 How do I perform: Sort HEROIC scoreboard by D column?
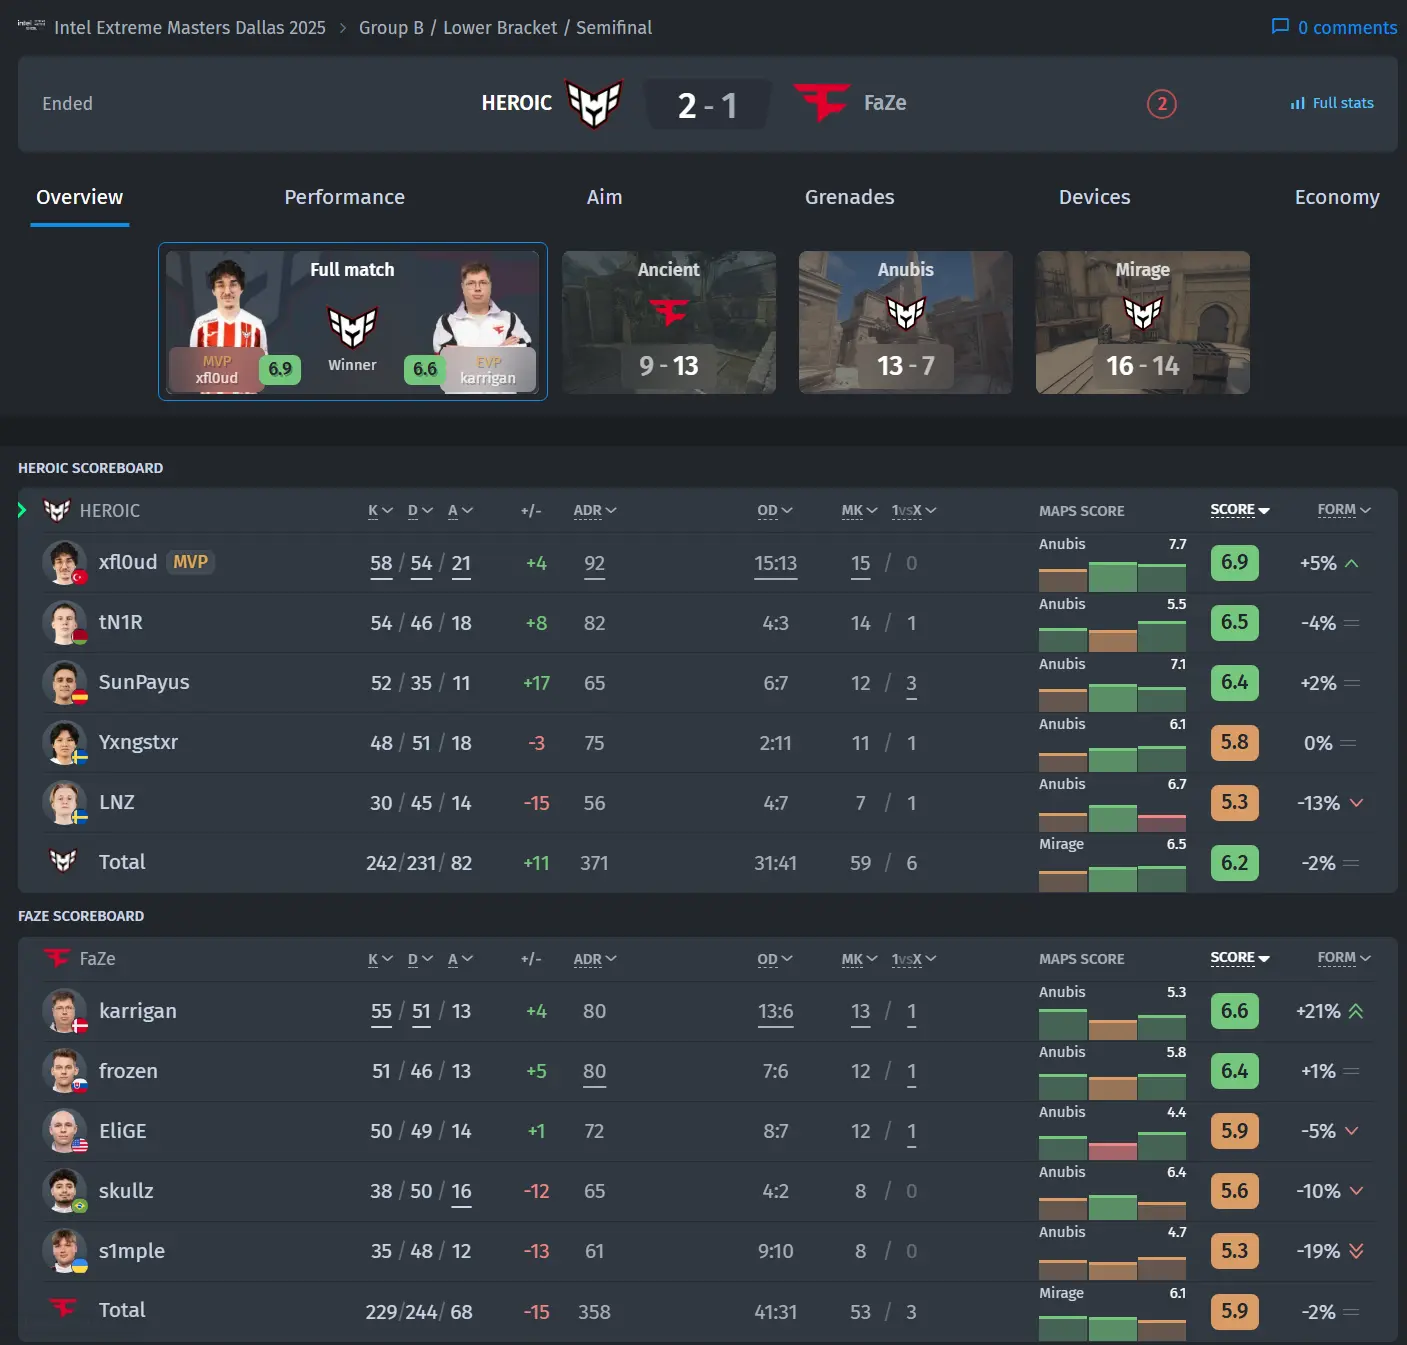[x=420, y=510]
